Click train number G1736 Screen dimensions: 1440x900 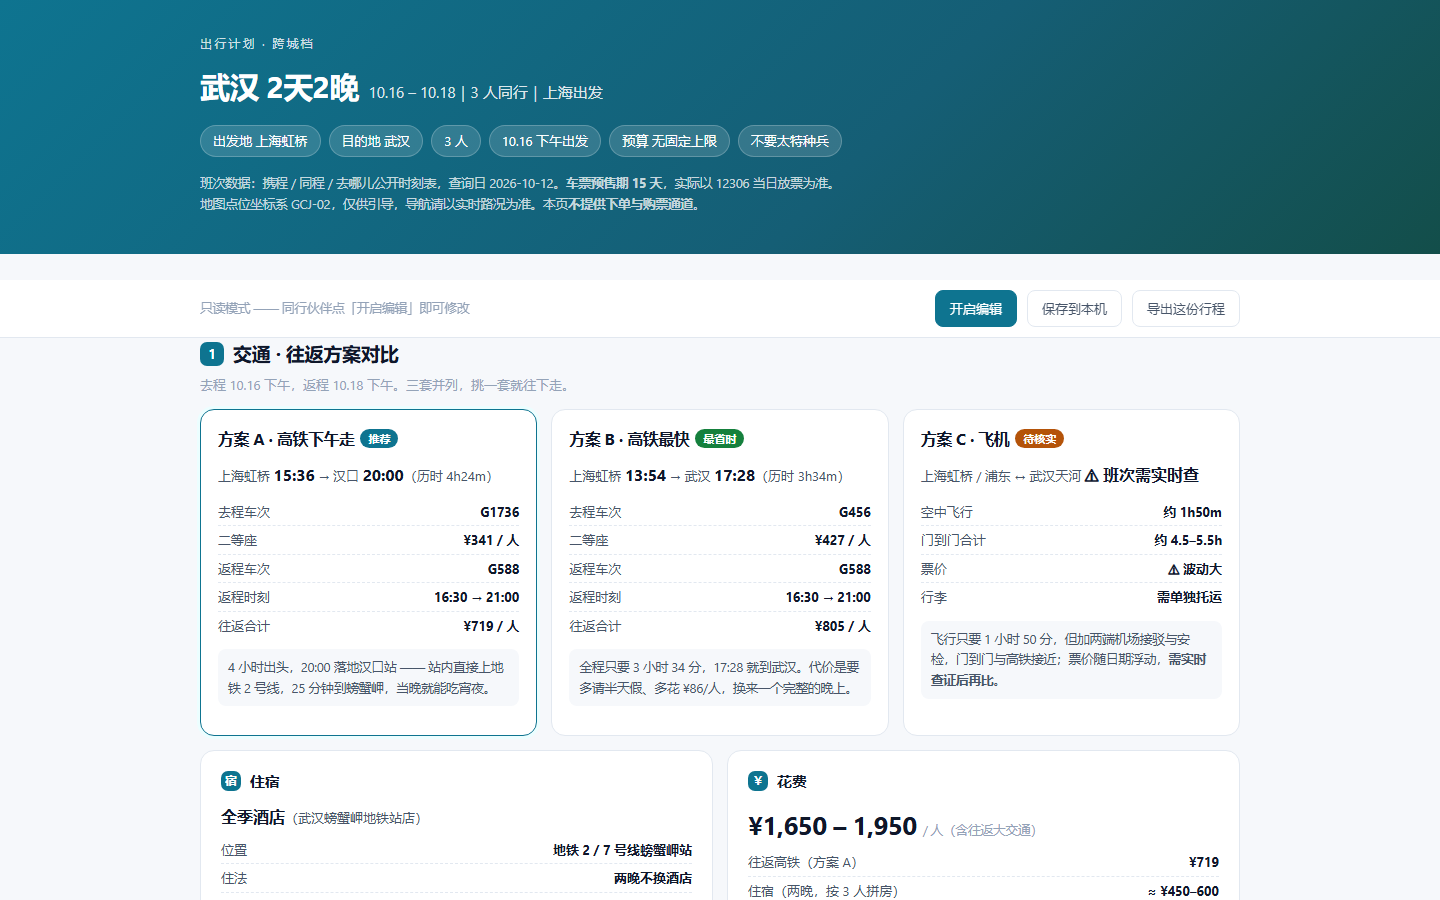[500, 512]
